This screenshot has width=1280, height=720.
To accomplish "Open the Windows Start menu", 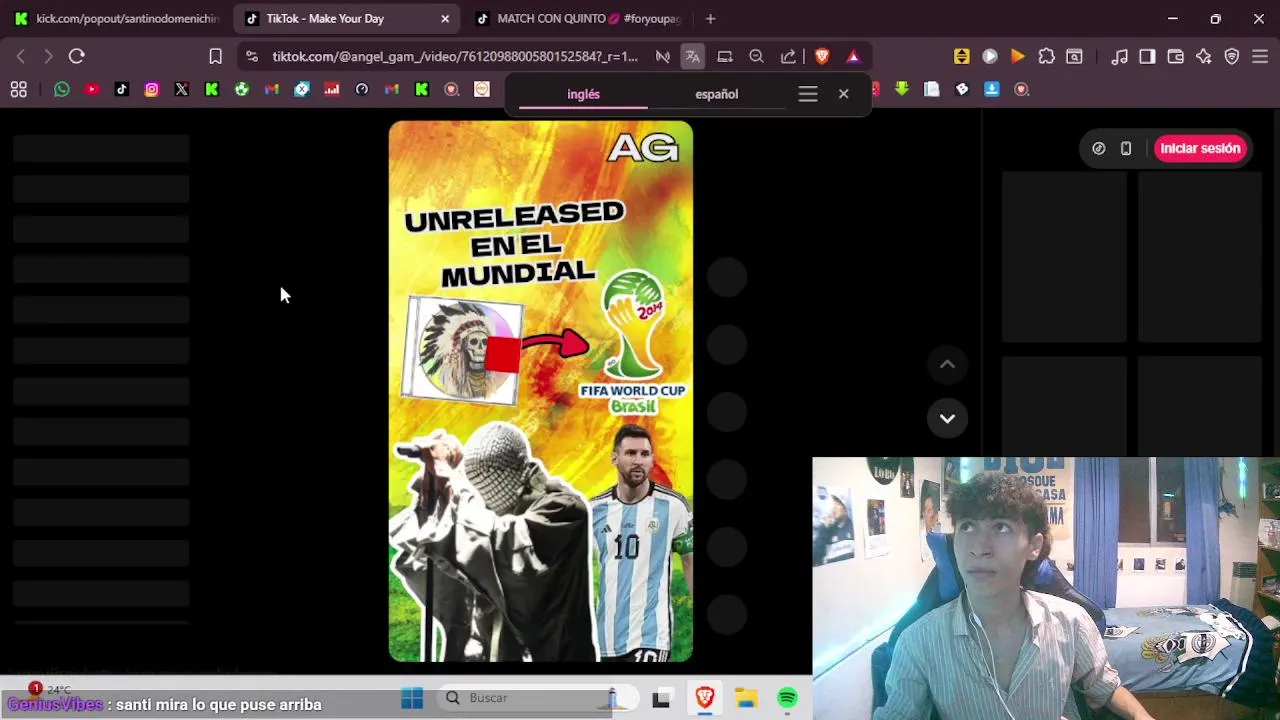I will click(412, 698).
